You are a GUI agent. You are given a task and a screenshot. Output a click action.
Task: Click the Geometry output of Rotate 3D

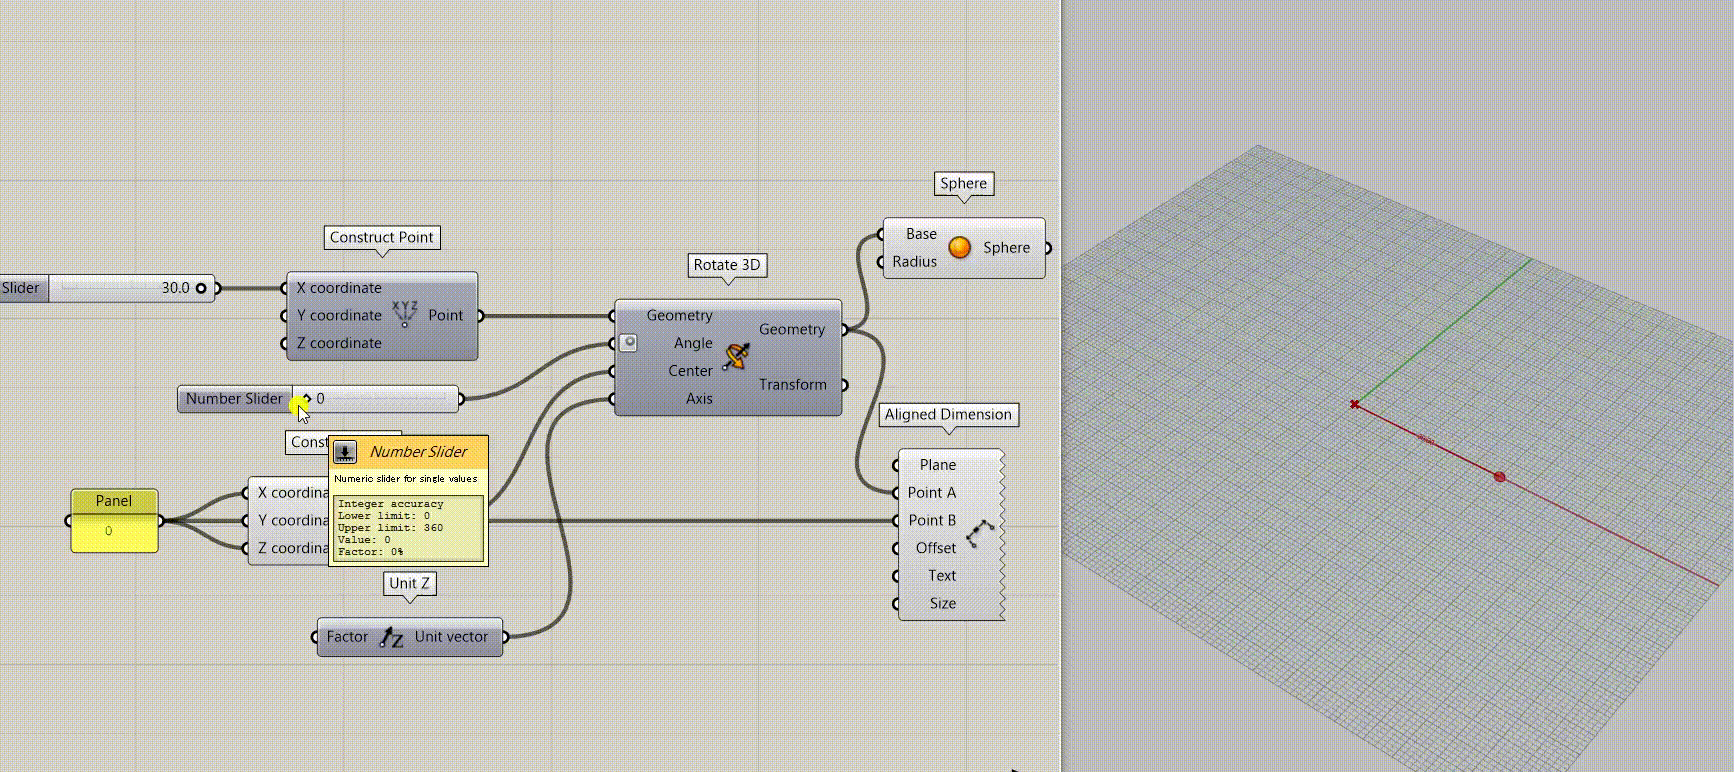(792, 329)
